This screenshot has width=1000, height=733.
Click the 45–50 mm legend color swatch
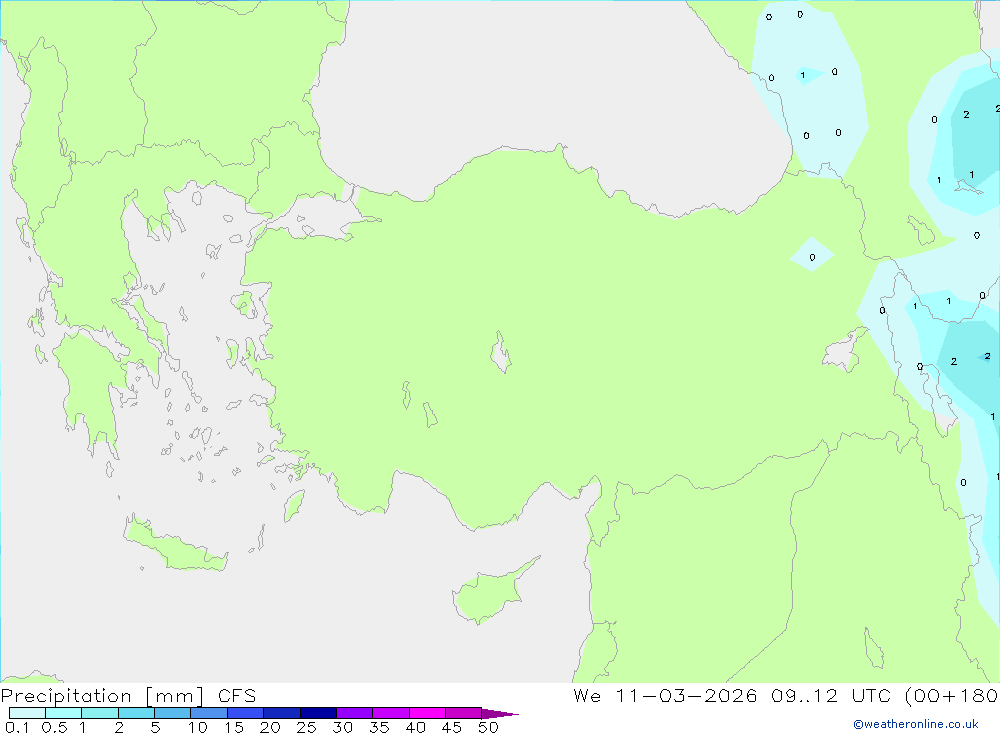[x=464, y=713]
